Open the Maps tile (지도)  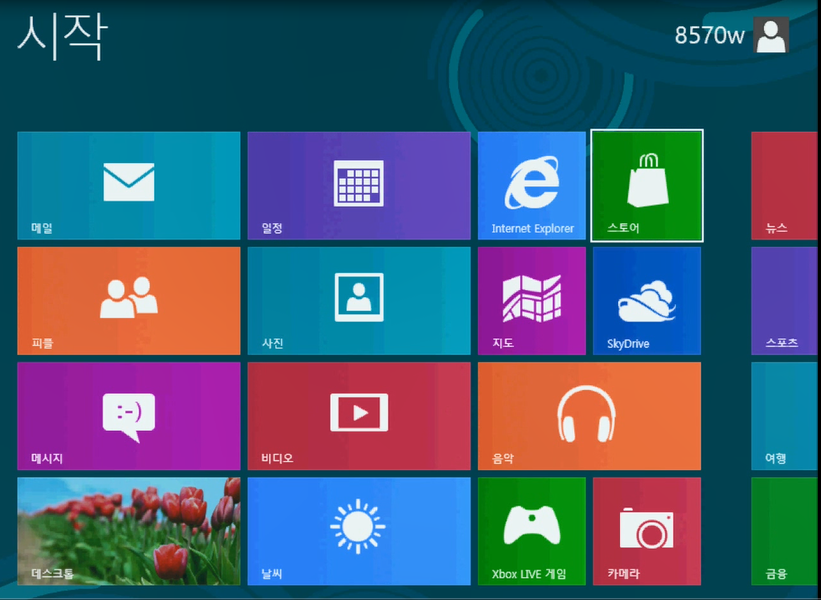click(532, 301)
